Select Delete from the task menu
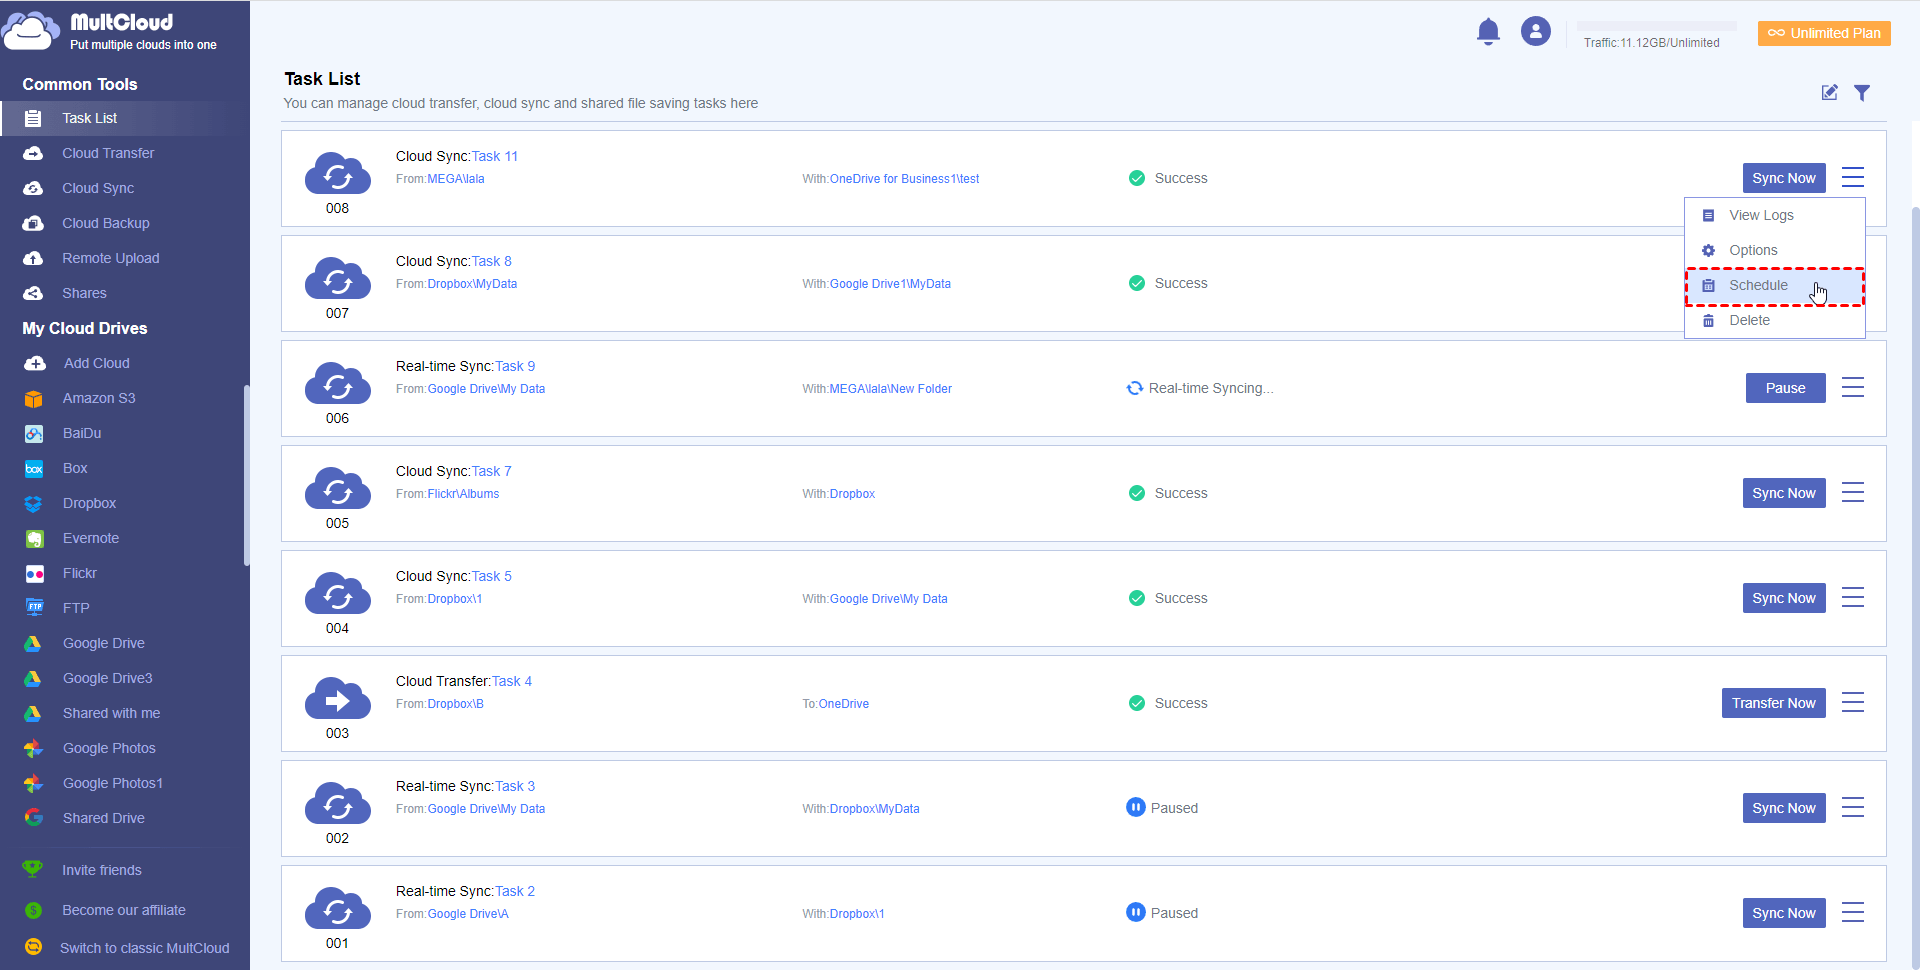 [x=1749, y=321]
